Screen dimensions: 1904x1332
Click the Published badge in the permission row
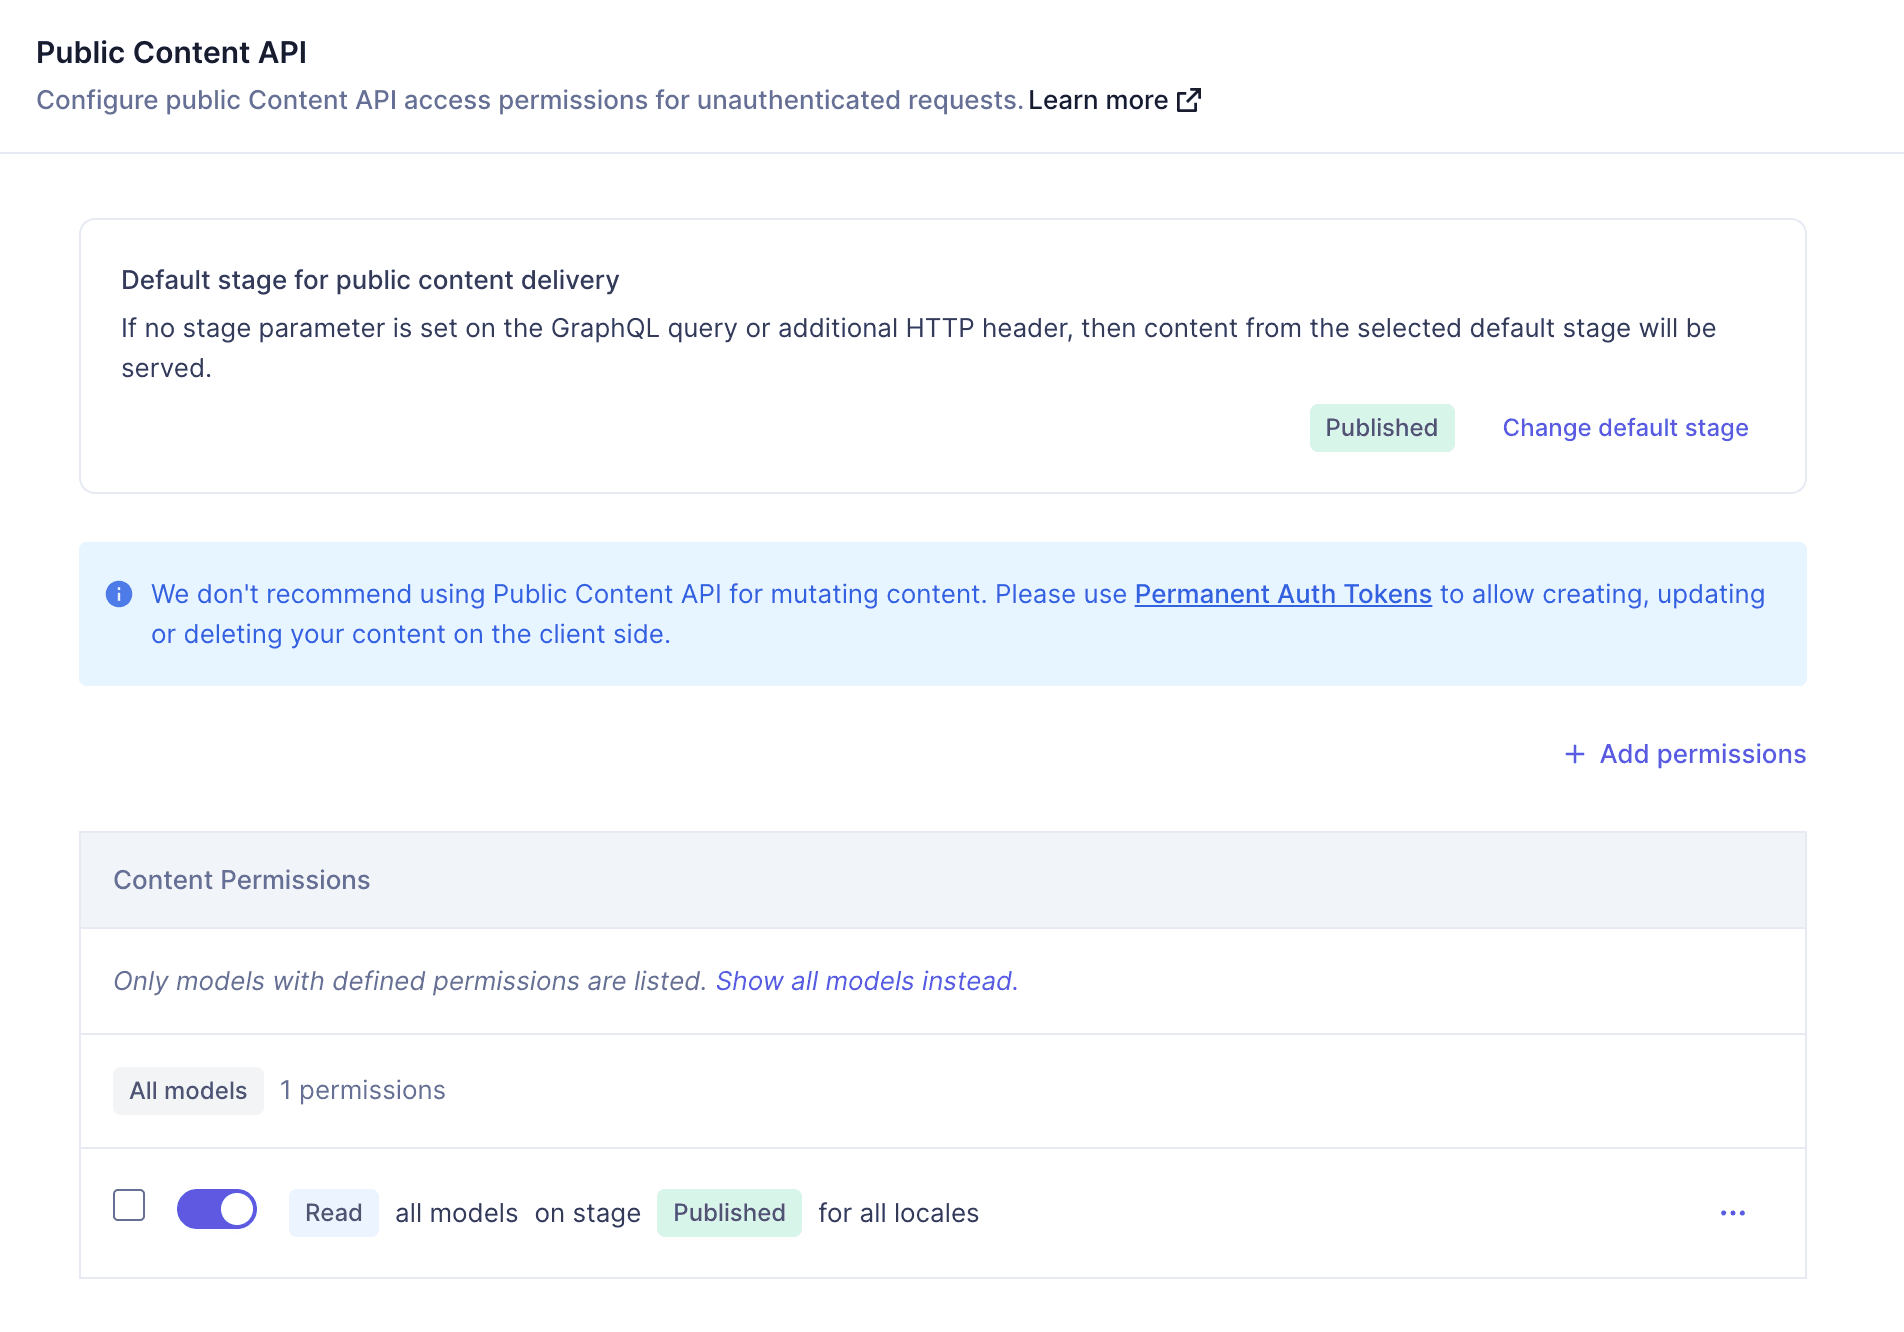729,1212
